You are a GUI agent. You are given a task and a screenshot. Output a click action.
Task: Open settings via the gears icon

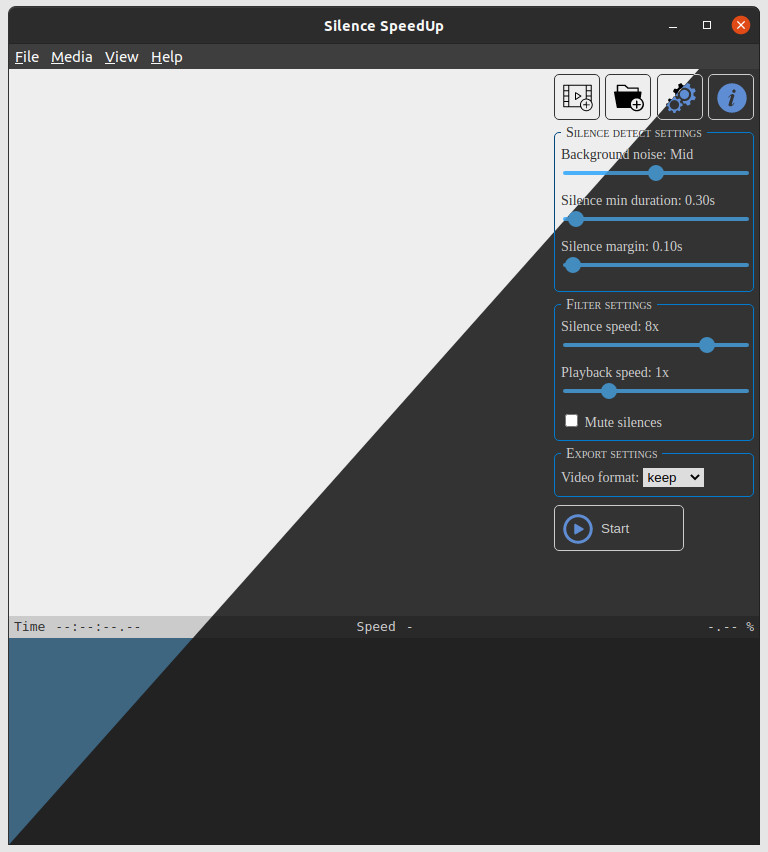point(679,97)
